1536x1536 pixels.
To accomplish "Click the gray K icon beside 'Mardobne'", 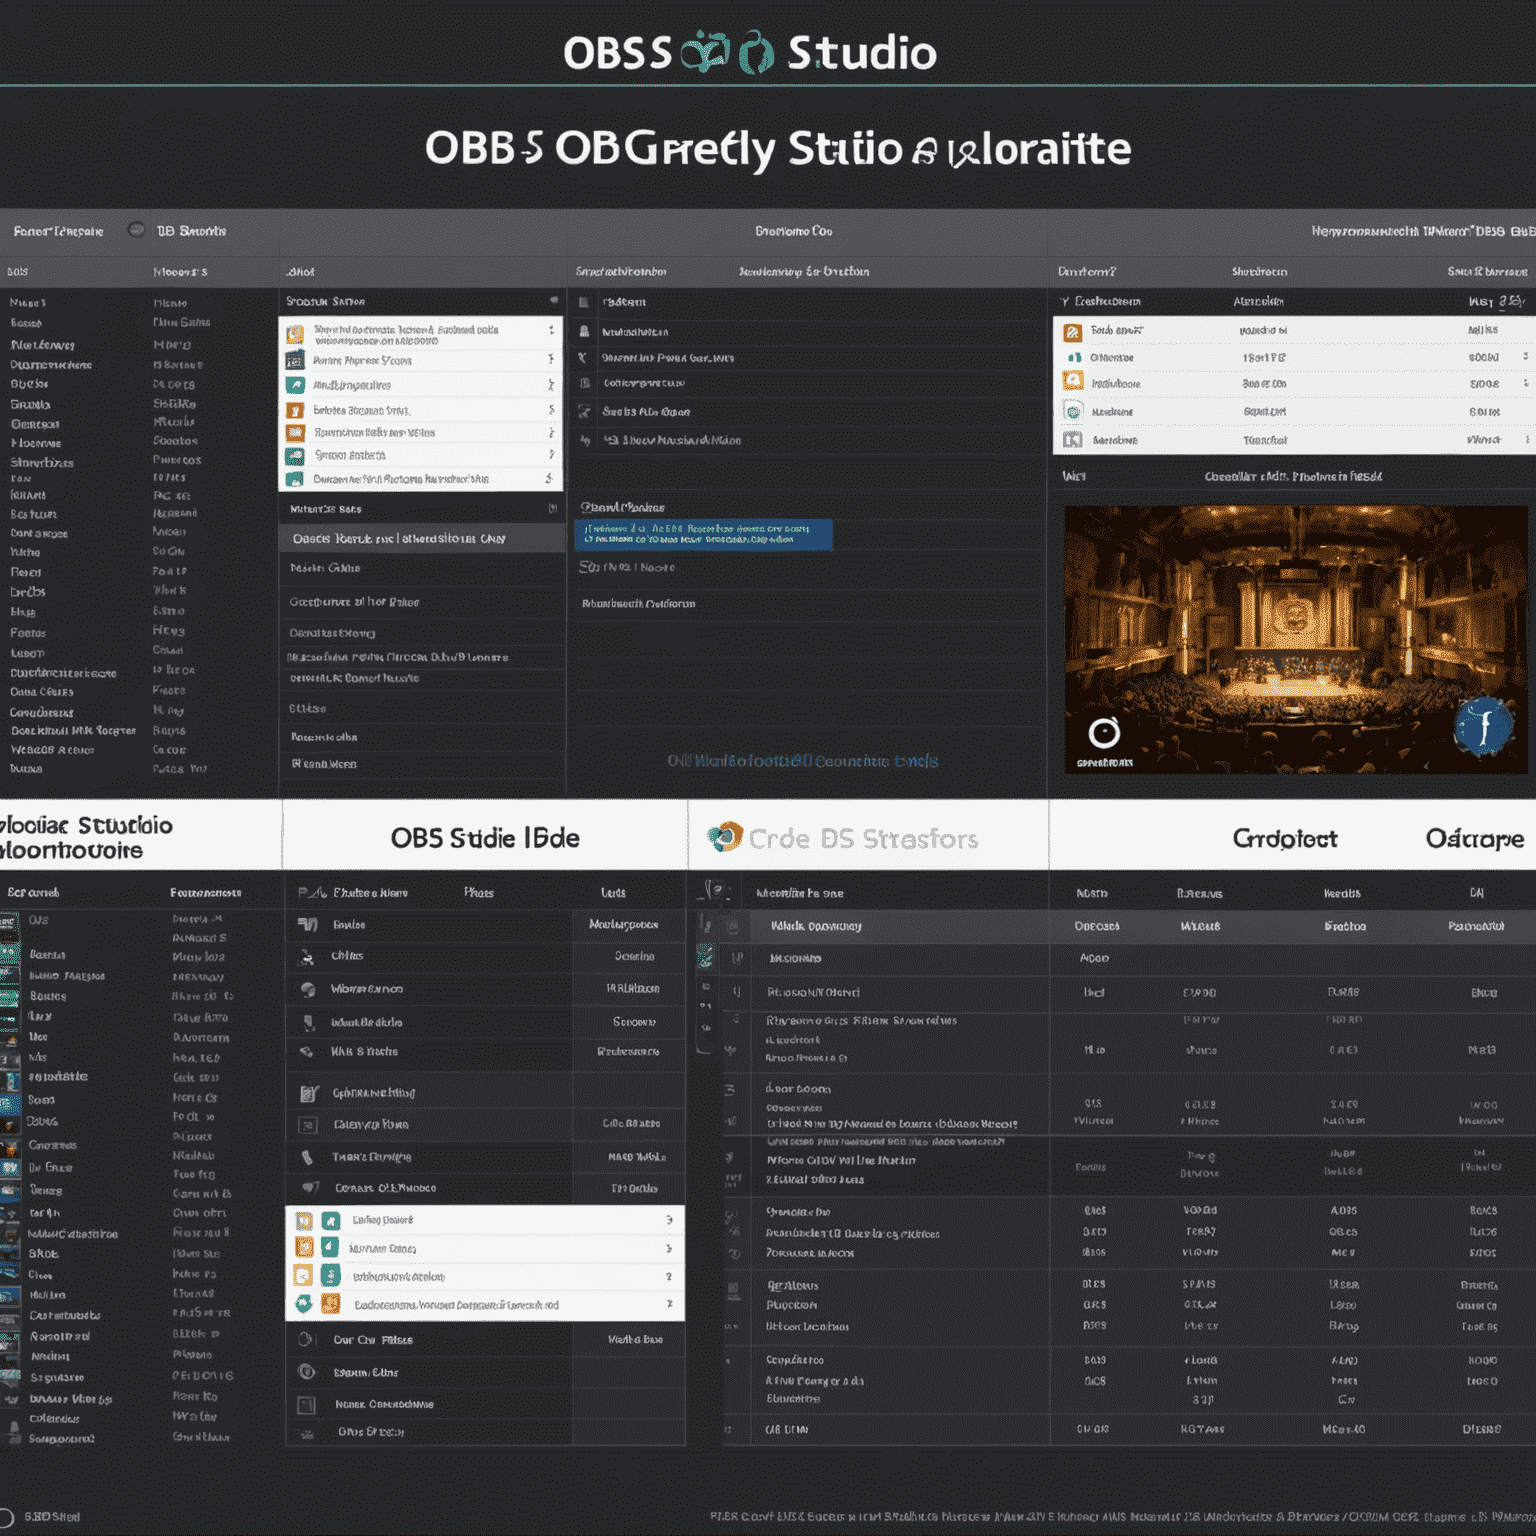I will [1073, 440].
